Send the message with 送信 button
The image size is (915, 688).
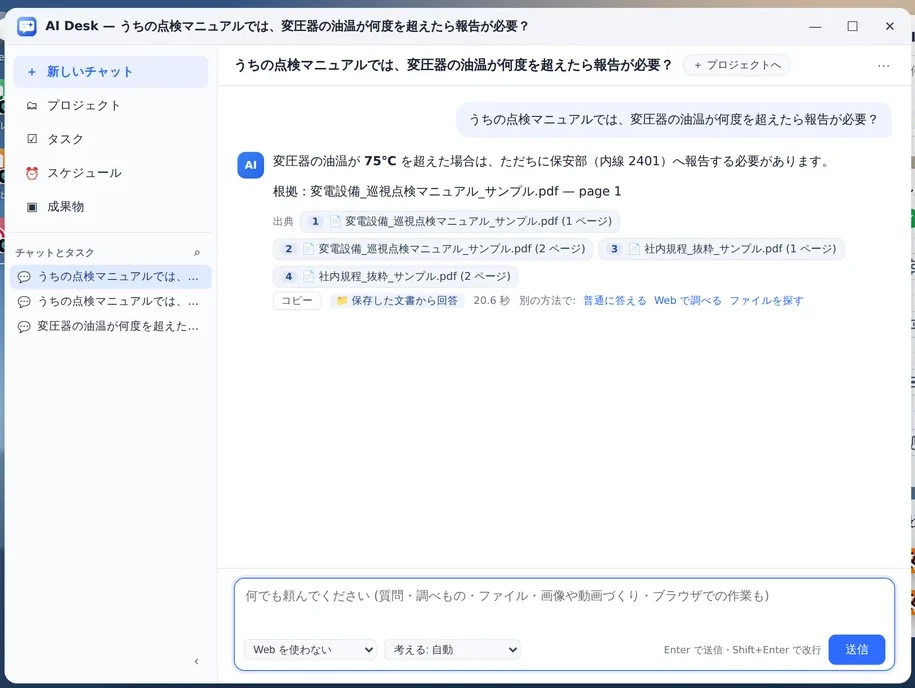(857, 649)
